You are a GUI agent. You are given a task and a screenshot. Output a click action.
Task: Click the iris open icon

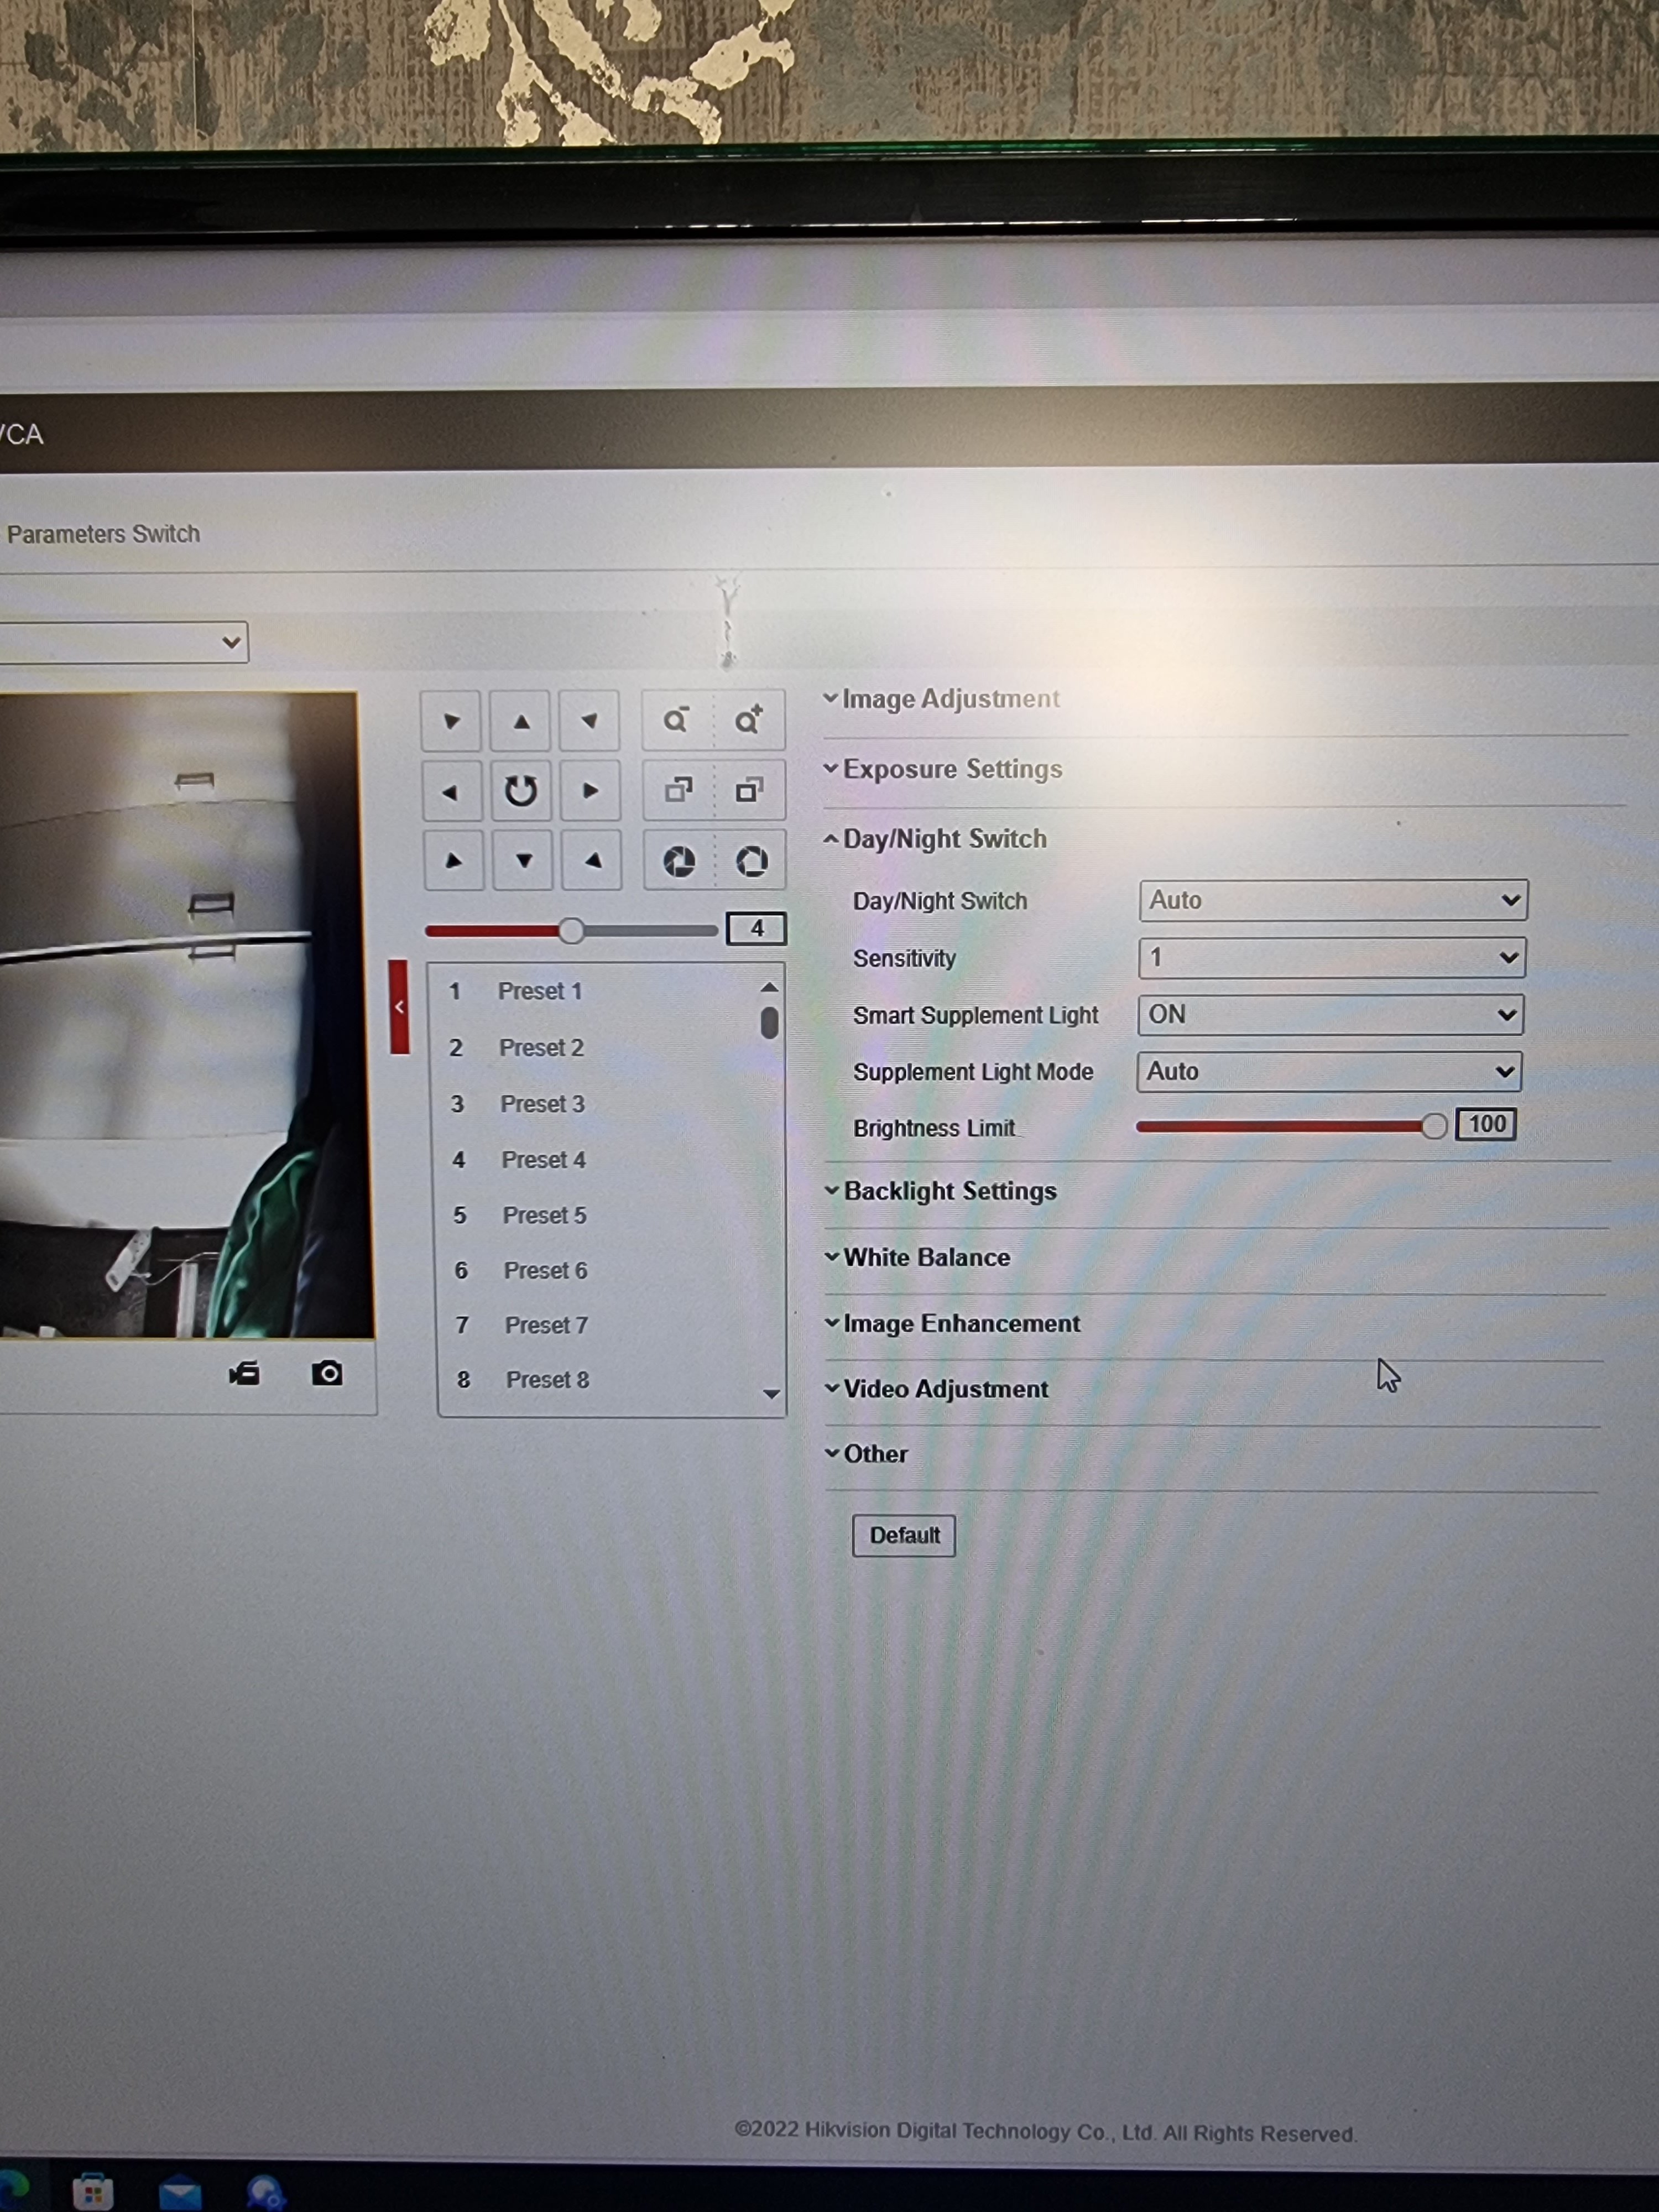tap(751, 861)
